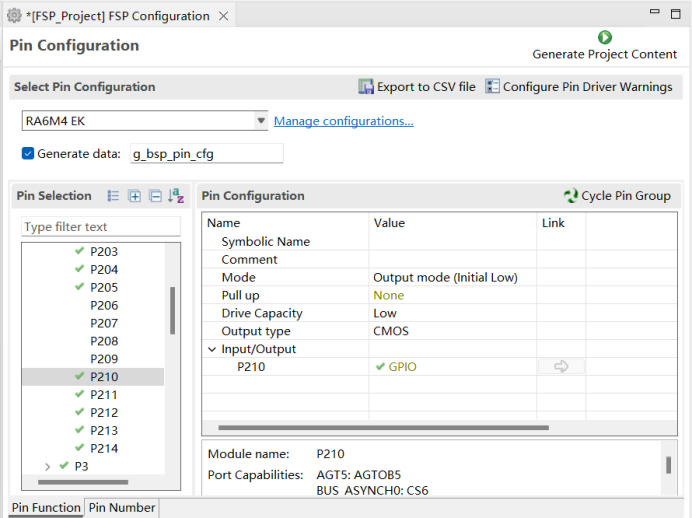The width and height of the screenshot is (692, 518).
Task: Switch to the Pin Number tab
Action: point(122,507)
